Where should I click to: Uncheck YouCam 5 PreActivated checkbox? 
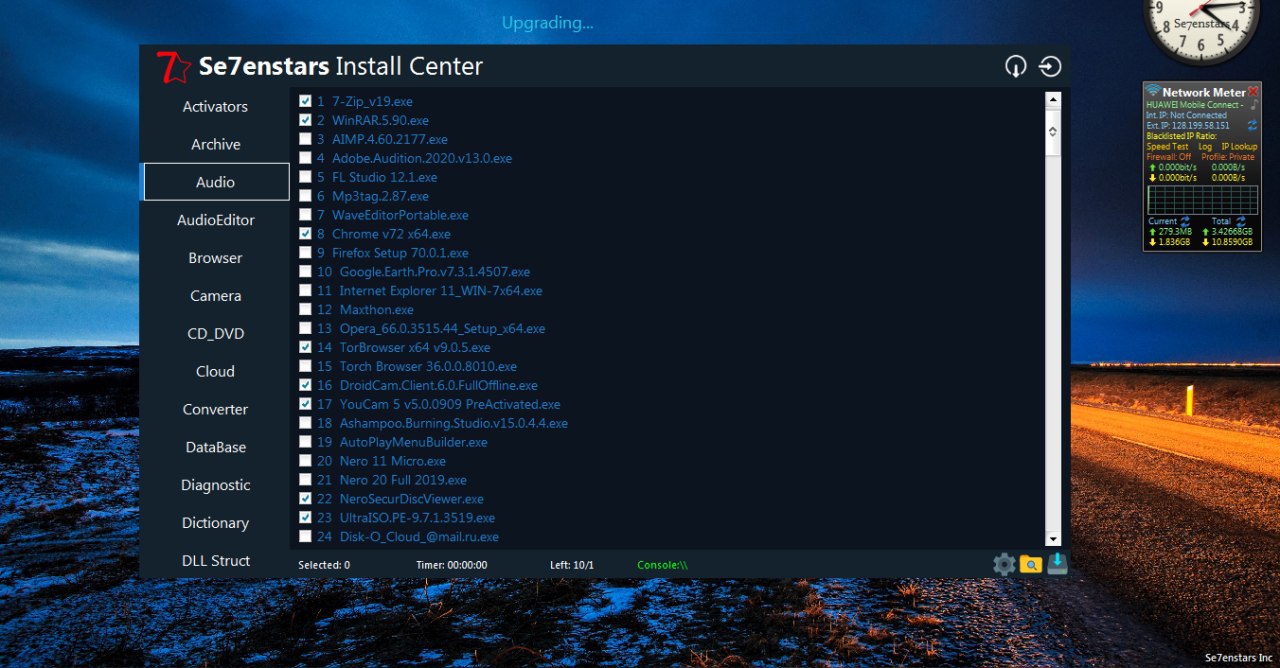coord(305,404)
